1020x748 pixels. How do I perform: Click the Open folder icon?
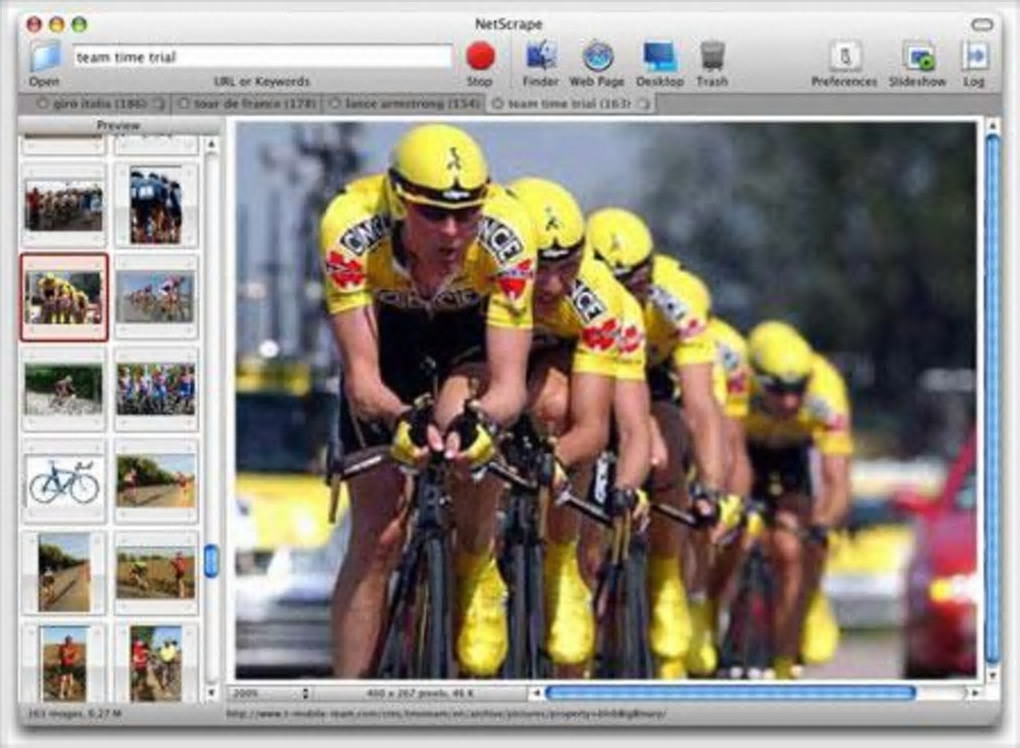pyautogui.click(x=46, y=56)
